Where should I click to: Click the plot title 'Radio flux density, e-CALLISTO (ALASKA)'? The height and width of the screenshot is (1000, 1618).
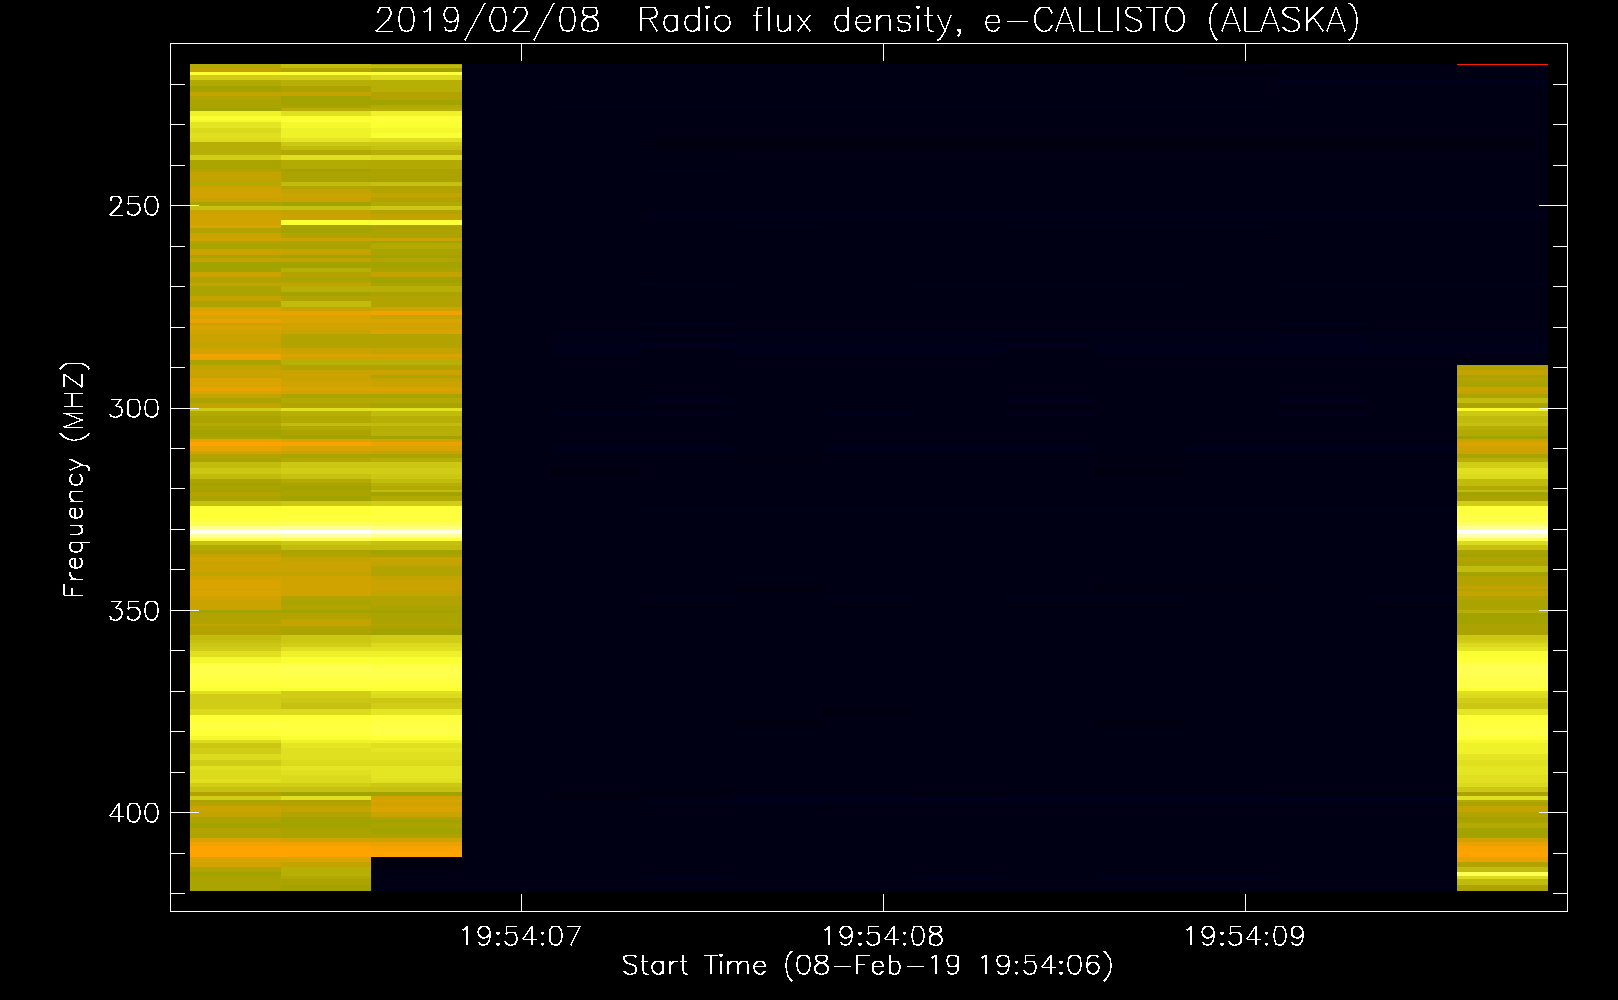click(x=999, y=21)
